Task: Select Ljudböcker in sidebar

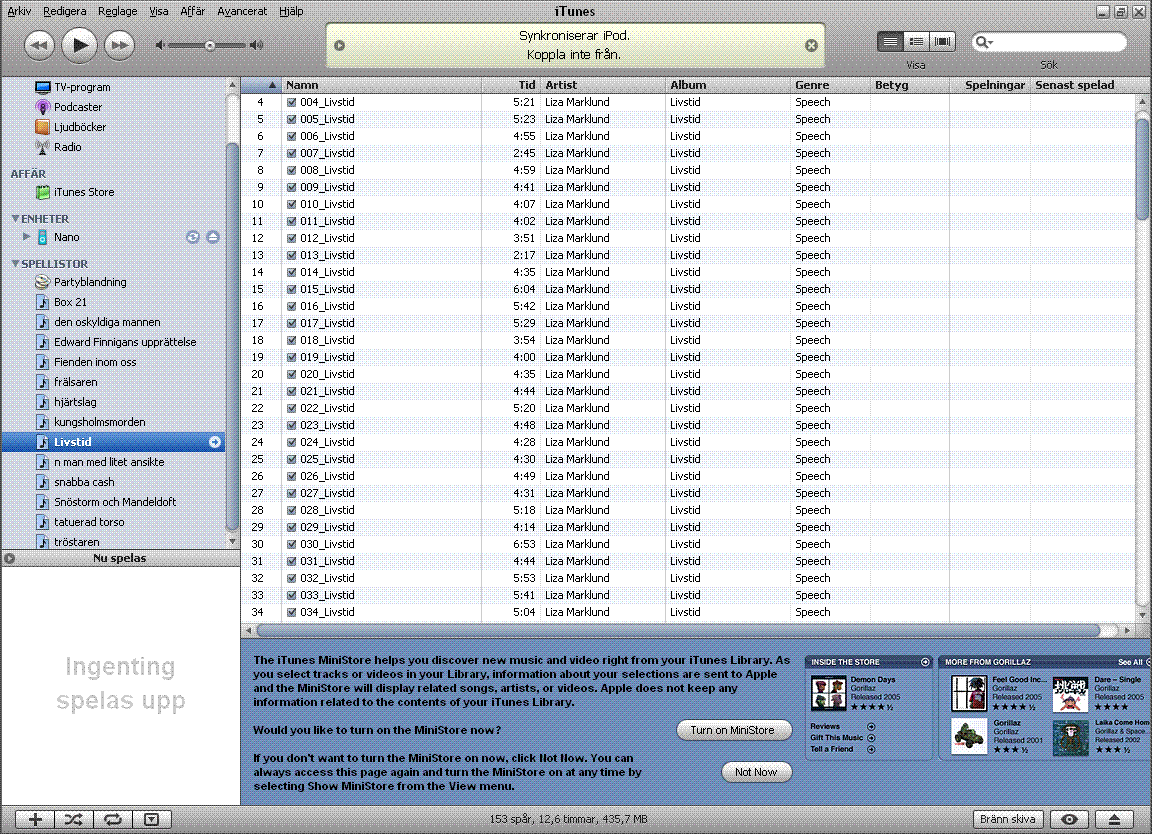Action: 79,127
